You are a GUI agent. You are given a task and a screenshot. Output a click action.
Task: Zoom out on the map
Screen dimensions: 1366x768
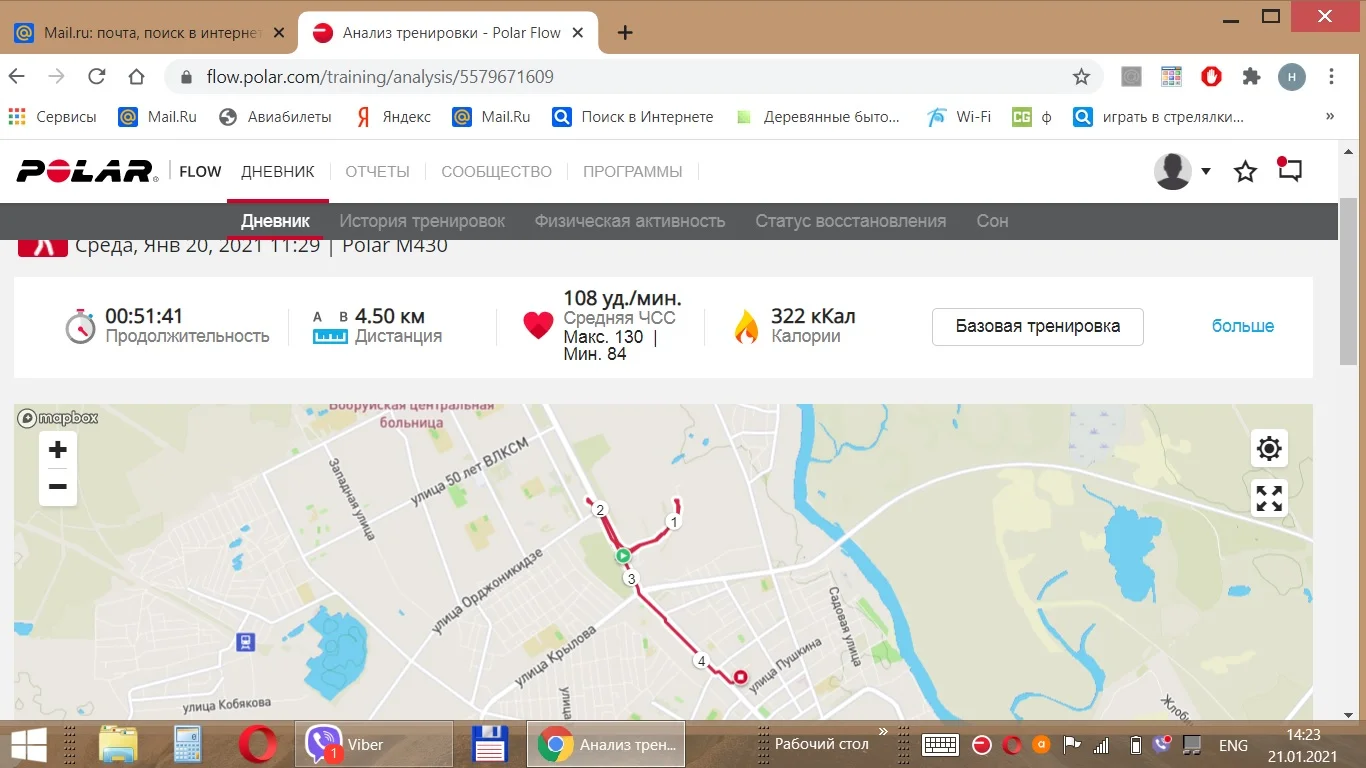point(58,487)
